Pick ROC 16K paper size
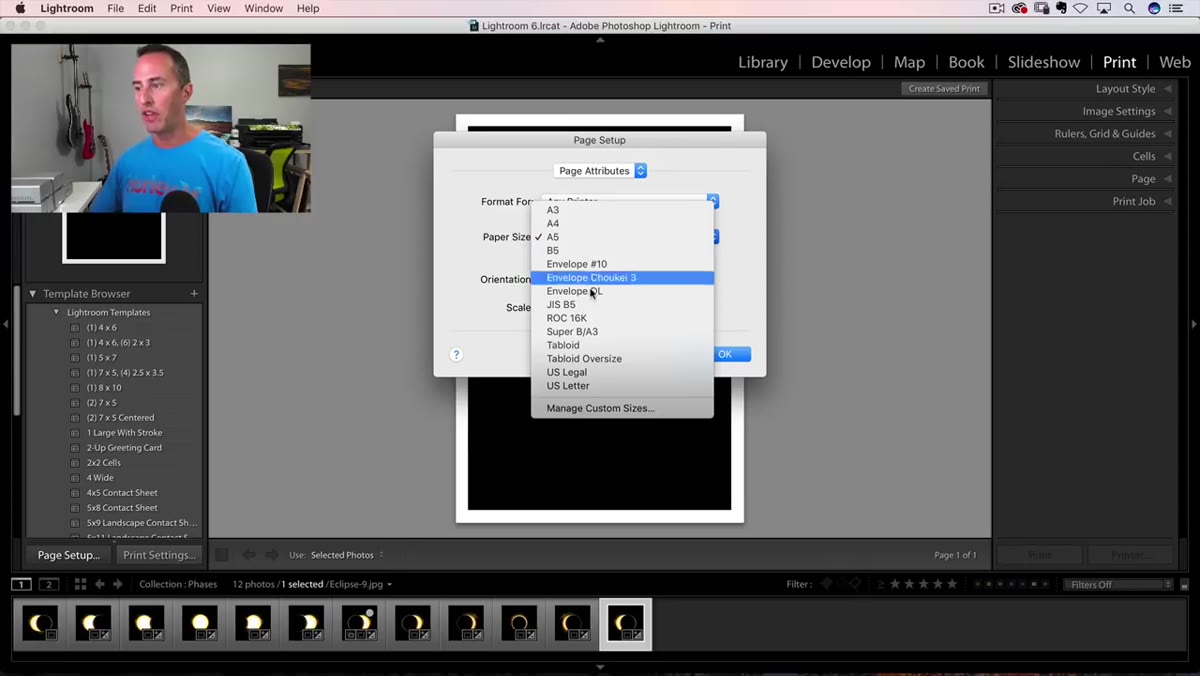The width and height of the screenshot is (1200, 676). [x=622, y=318]
